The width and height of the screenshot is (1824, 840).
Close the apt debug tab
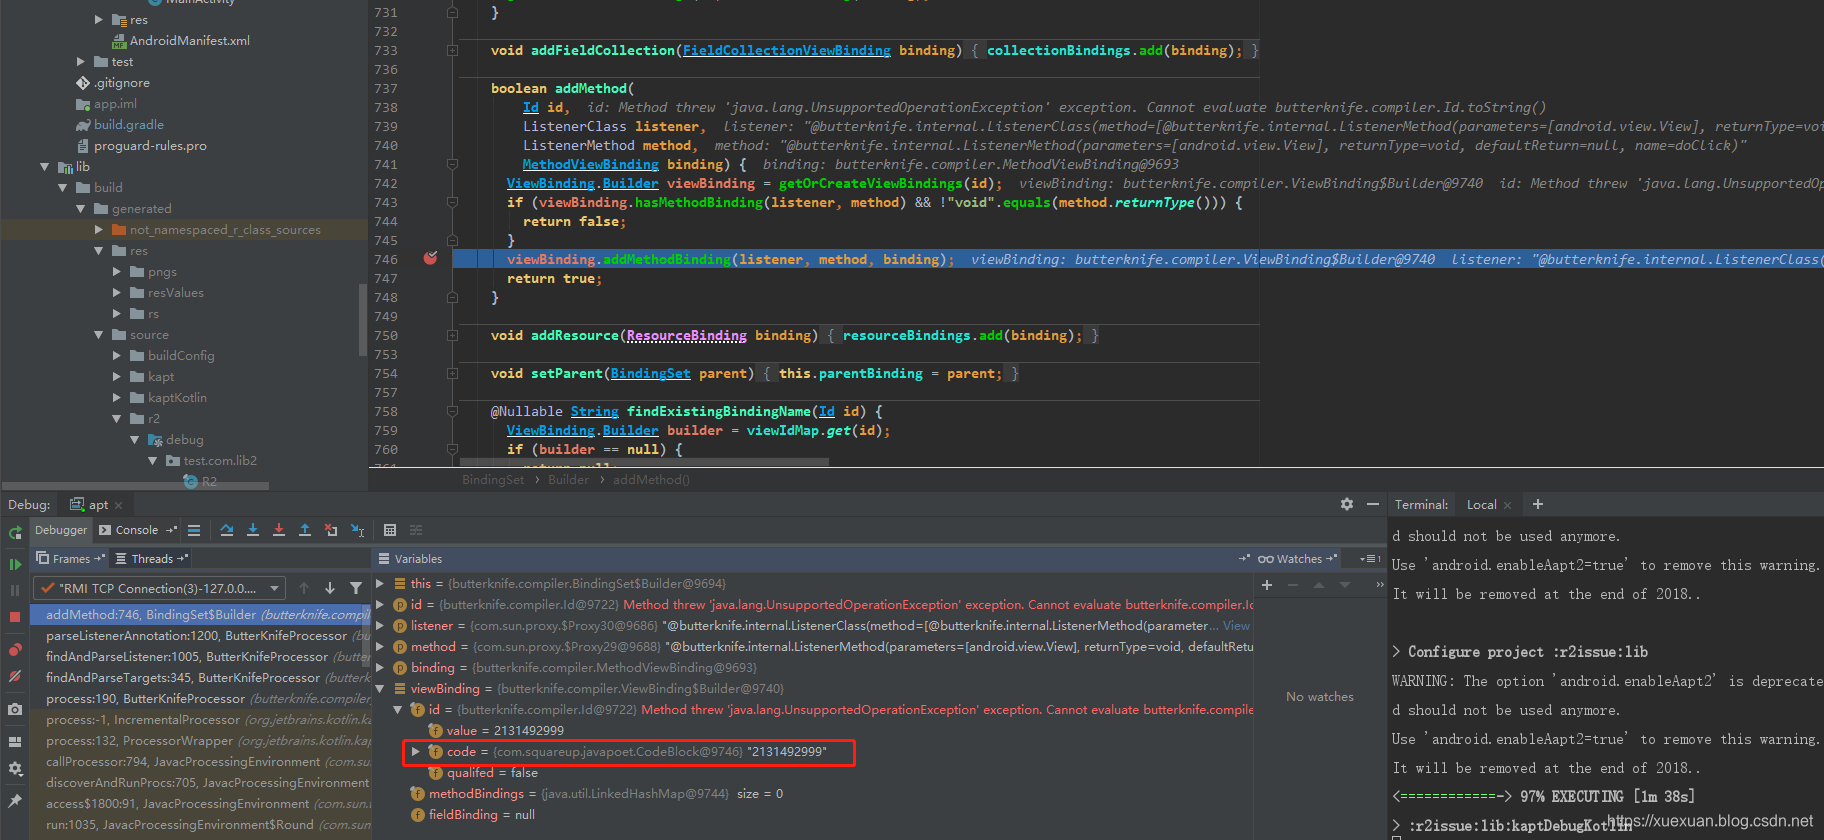click(x=118, y=505)
